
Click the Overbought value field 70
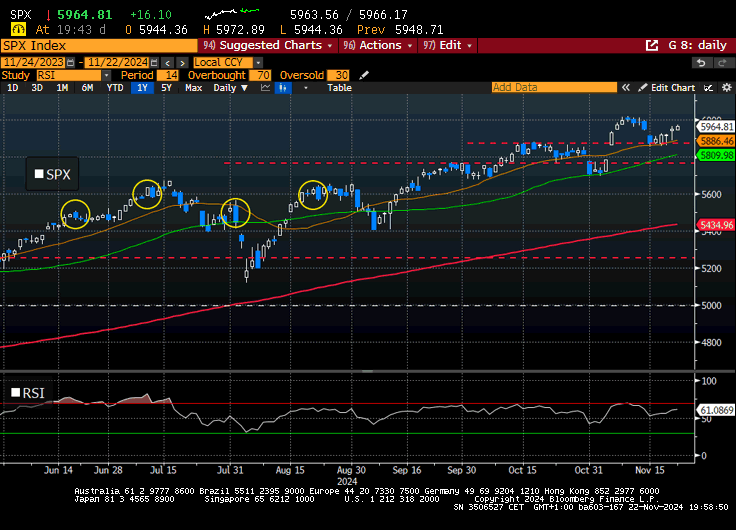(261, 75)
